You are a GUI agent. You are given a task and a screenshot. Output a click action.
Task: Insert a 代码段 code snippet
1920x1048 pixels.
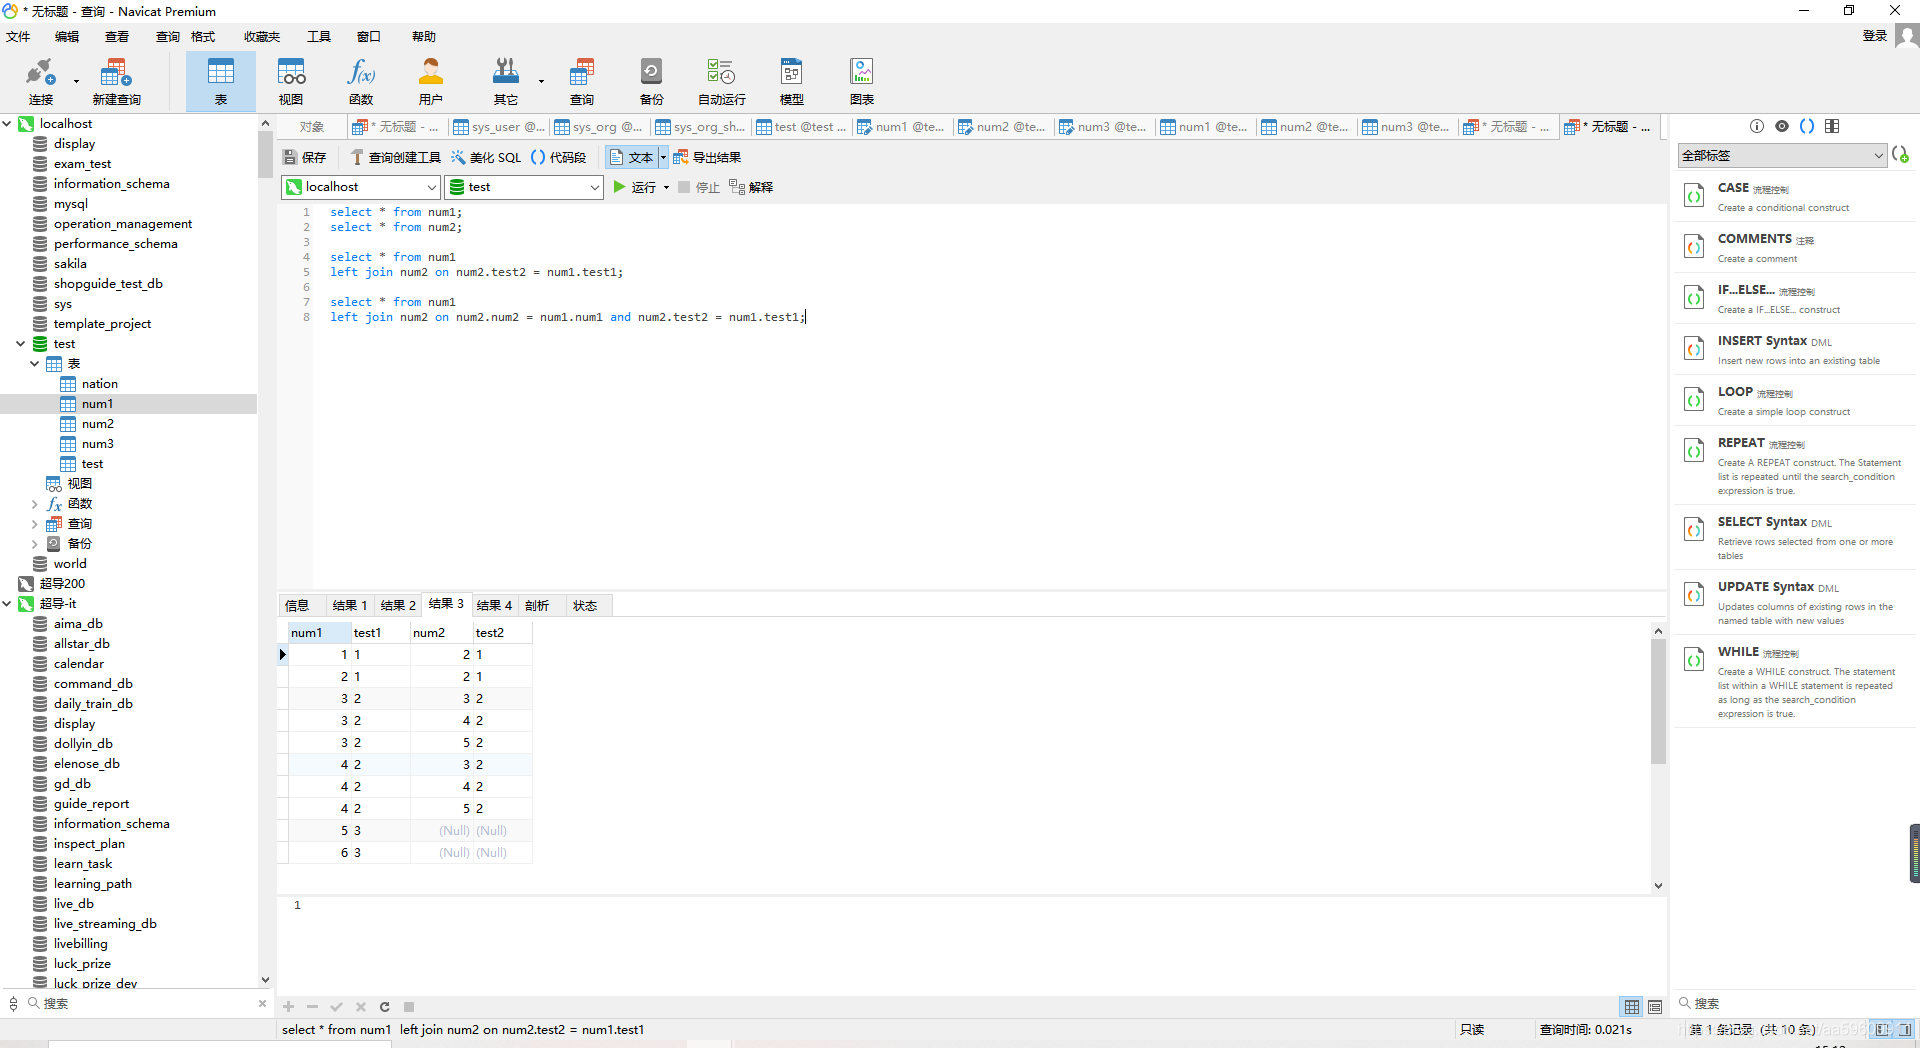(559, 157)
